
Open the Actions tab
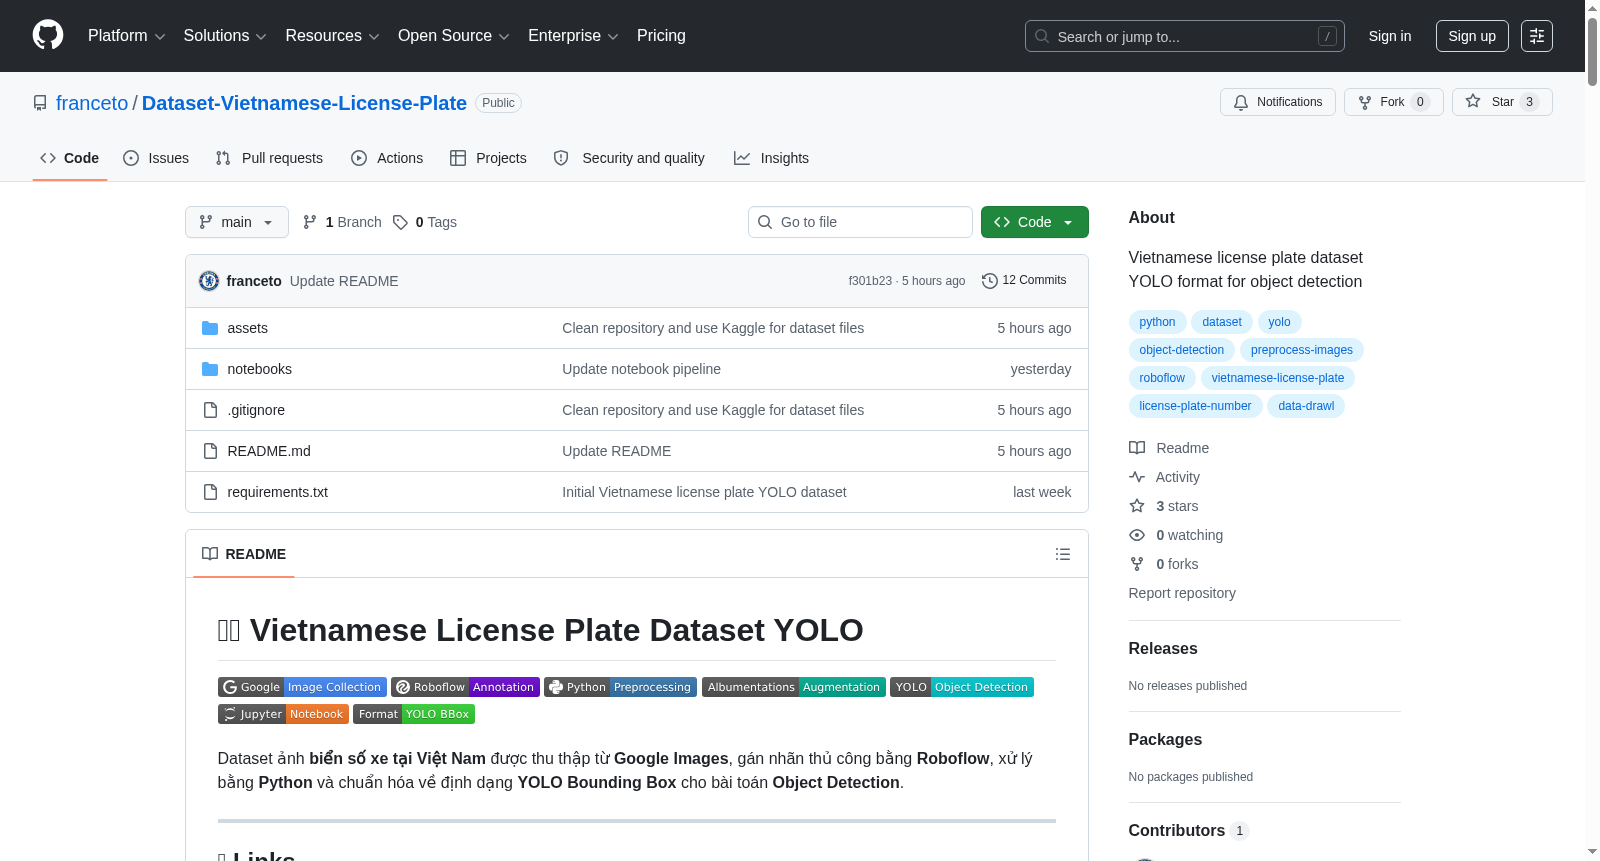click(x=387, y=158)
